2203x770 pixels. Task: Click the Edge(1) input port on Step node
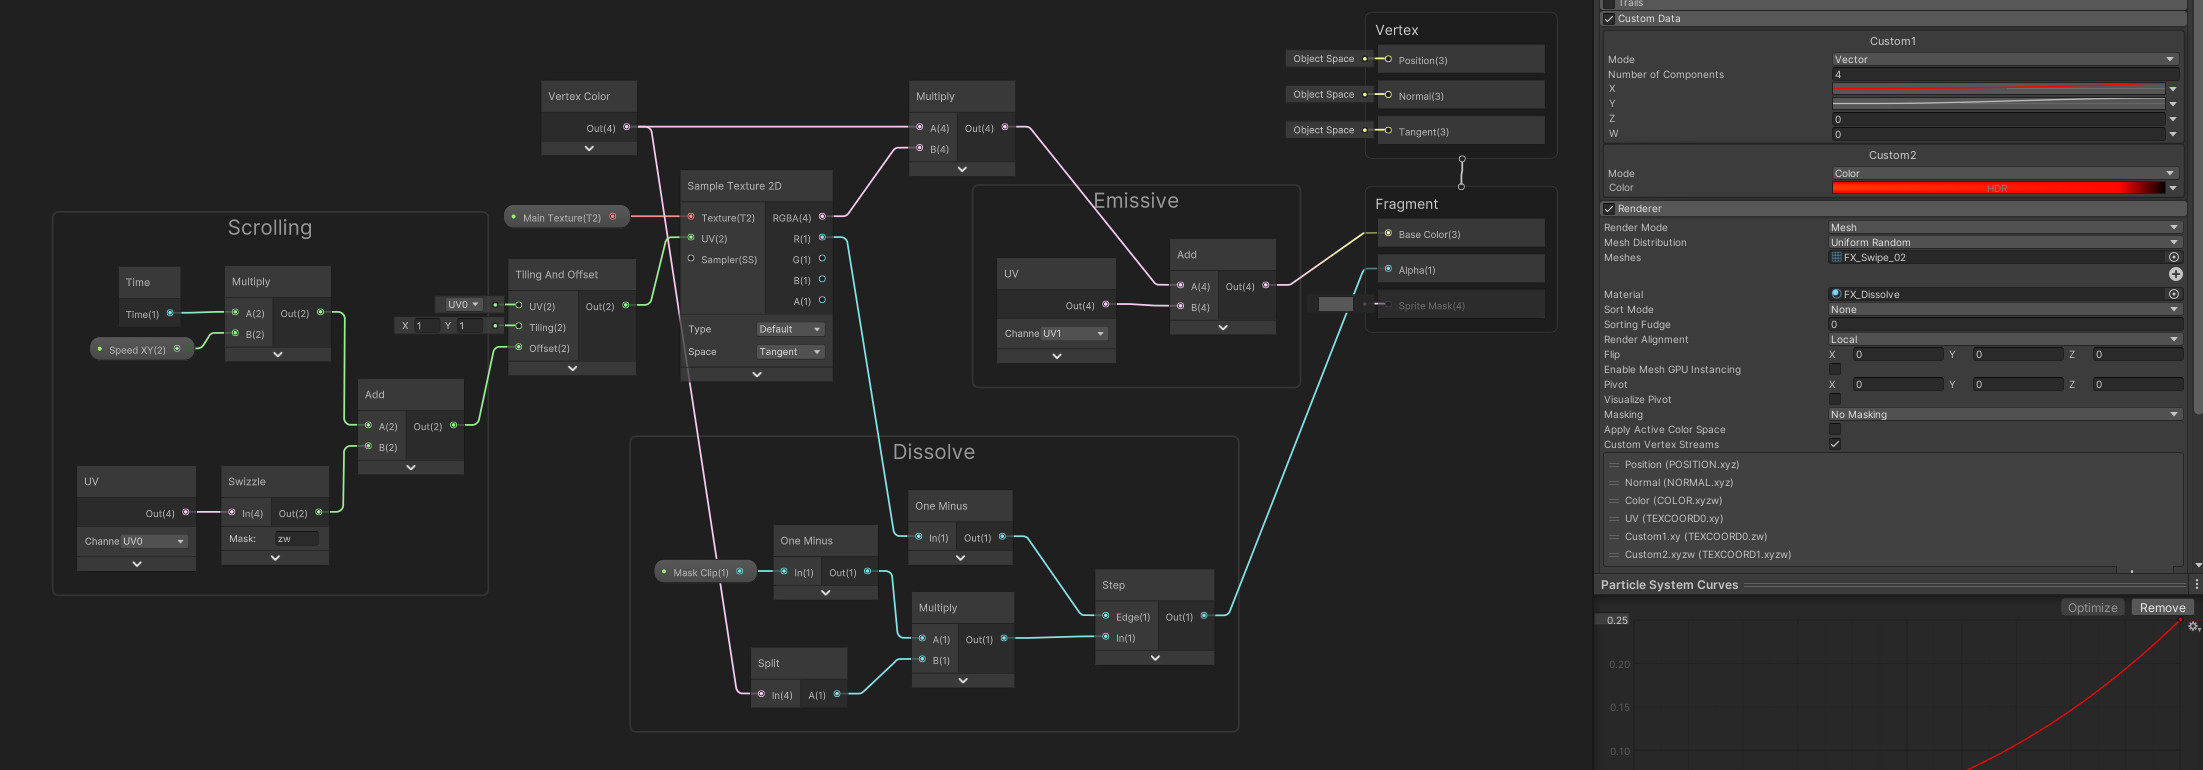pyautogui.click(x=1105, y=616)
